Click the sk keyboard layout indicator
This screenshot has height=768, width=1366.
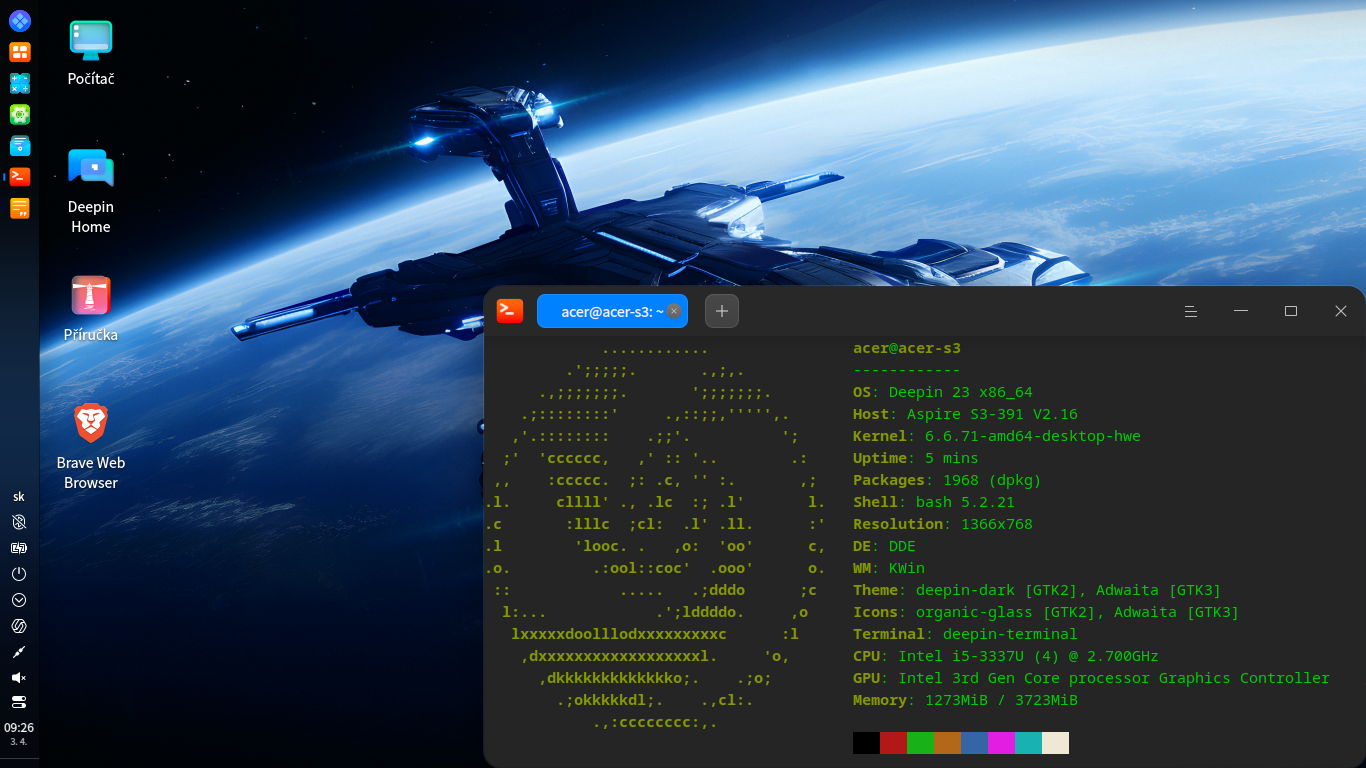pyautogui.click(x=19, y=496)
